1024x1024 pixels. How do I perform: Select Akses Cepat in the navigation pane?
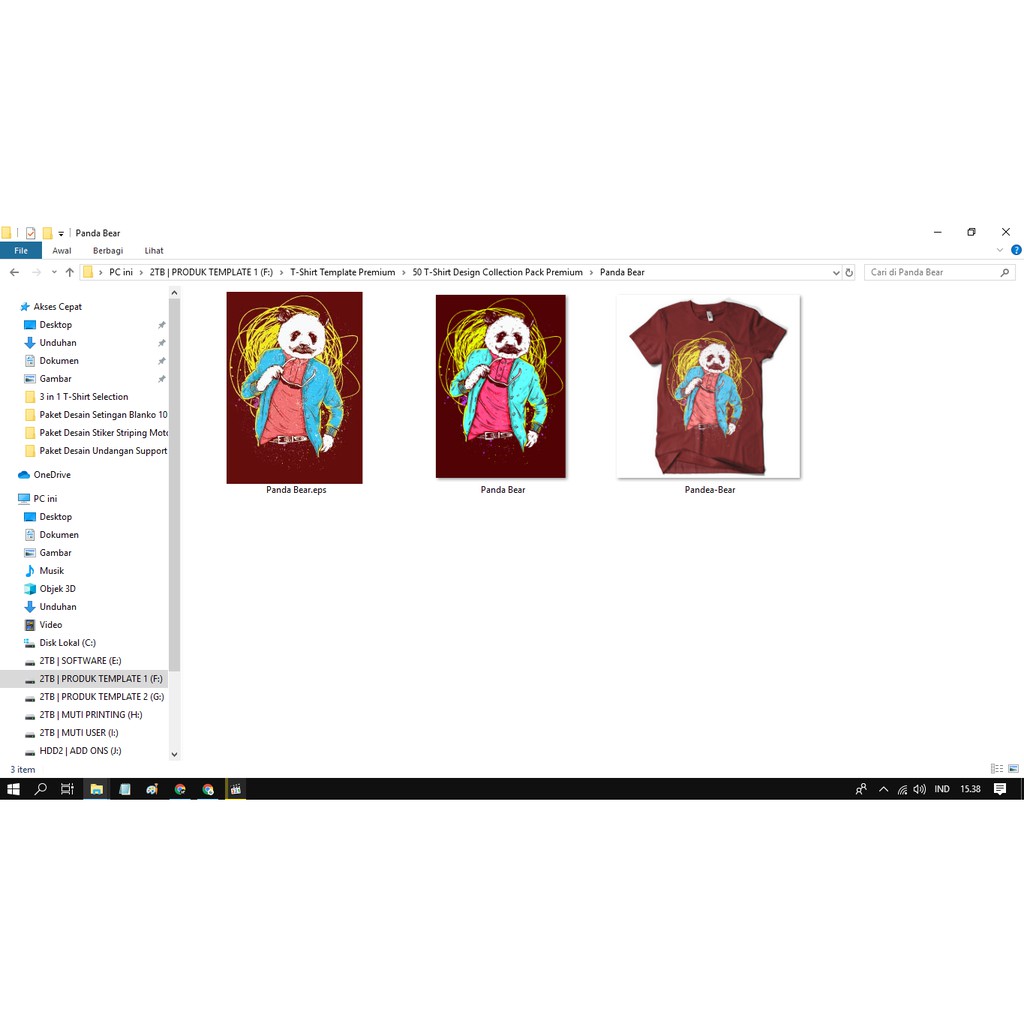click(57, 307)
